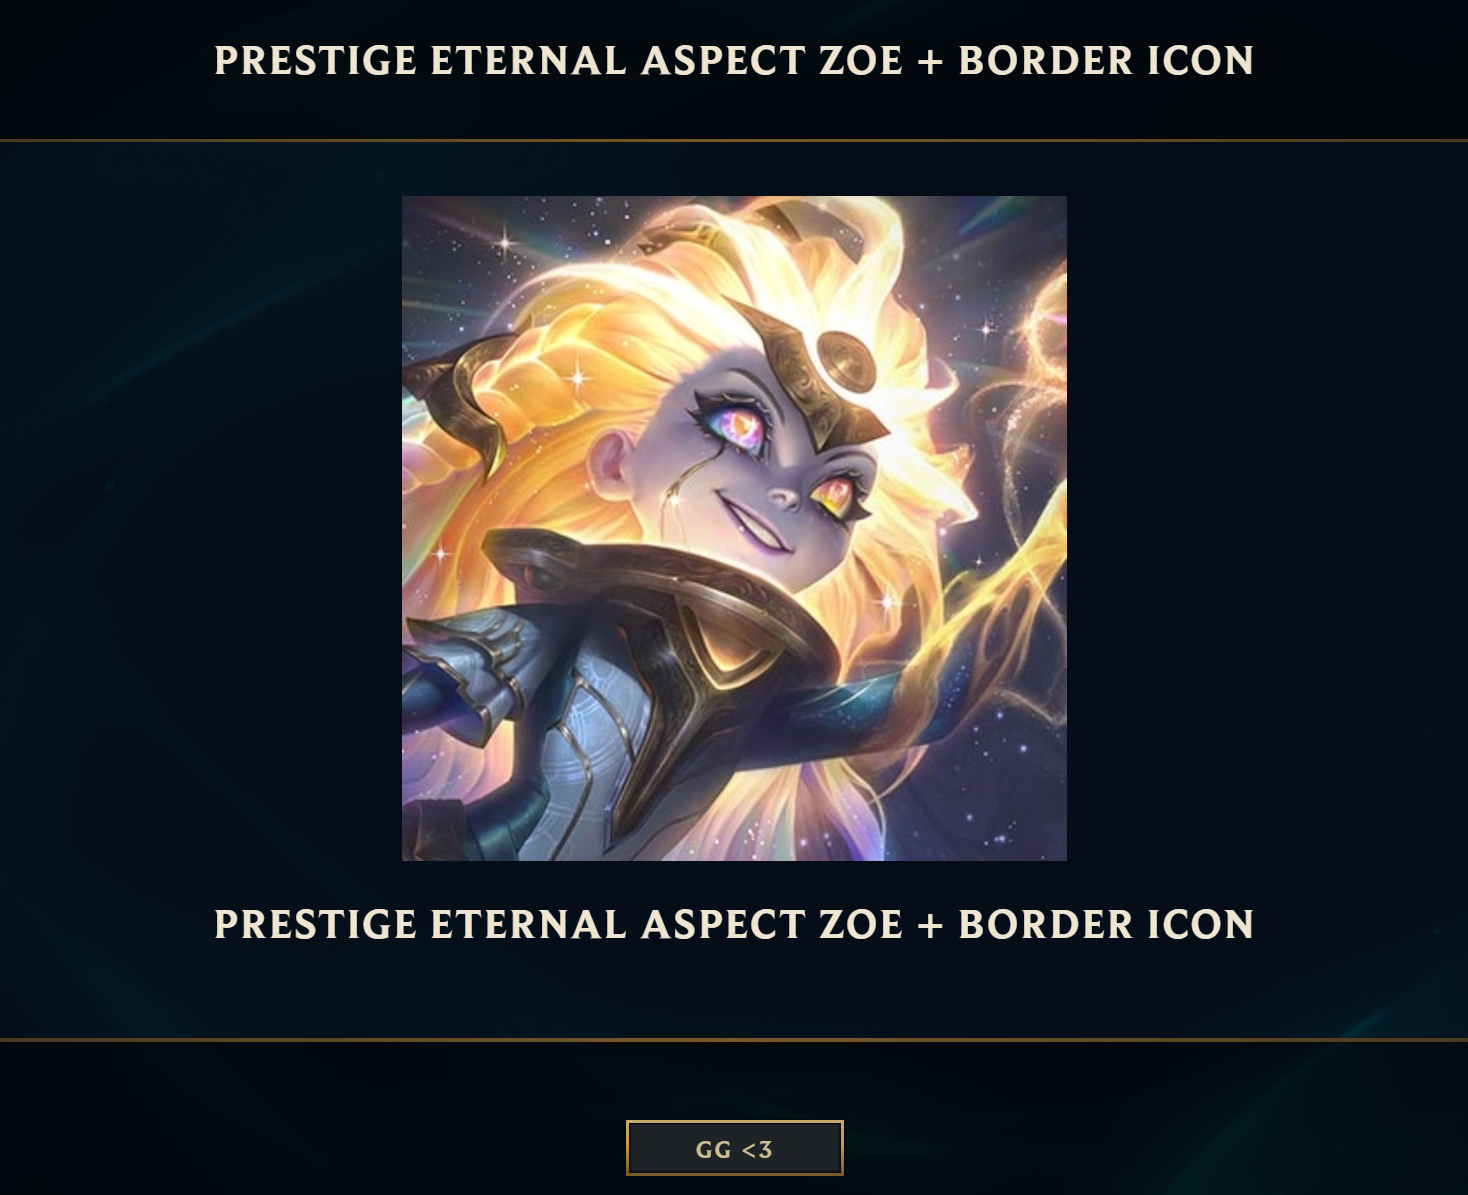Click the silver gauntlet on Zoe's arm

[x=465, y=672]
